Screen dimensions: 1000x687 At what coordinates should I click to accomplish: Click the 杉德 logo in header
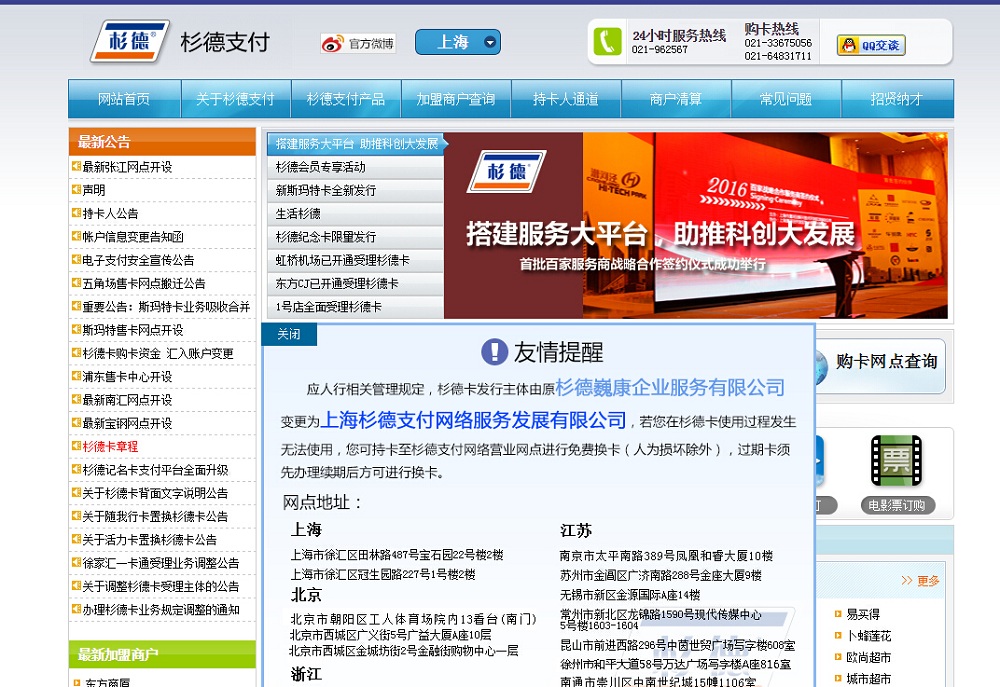[129, 41]
